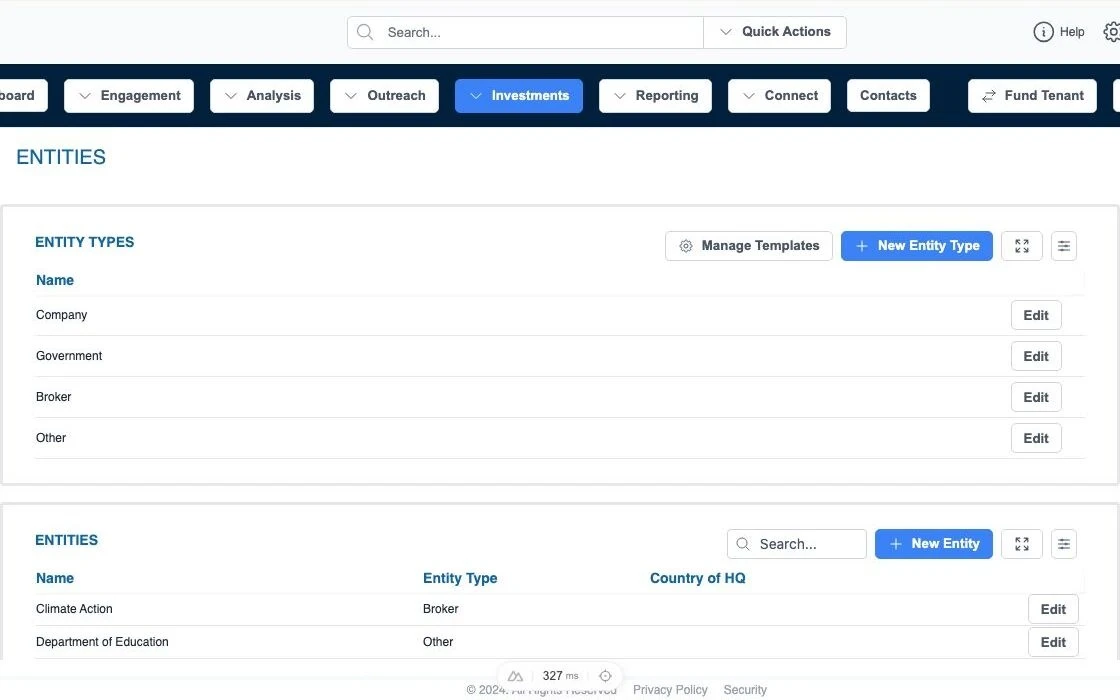This screenshot has height=700, width=1120.
Task: Click the search magnifier icon in top bar
Action: click(364, 32)
